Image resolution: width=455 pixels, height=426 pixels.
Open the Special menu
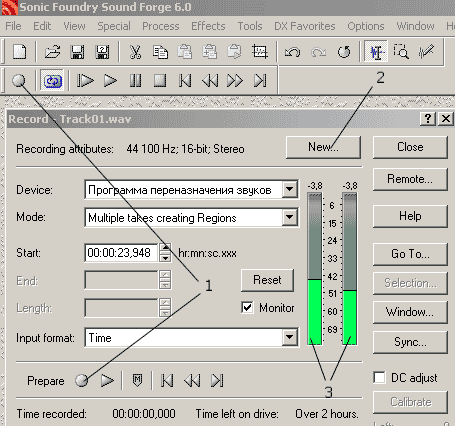[x=114, y=26]
